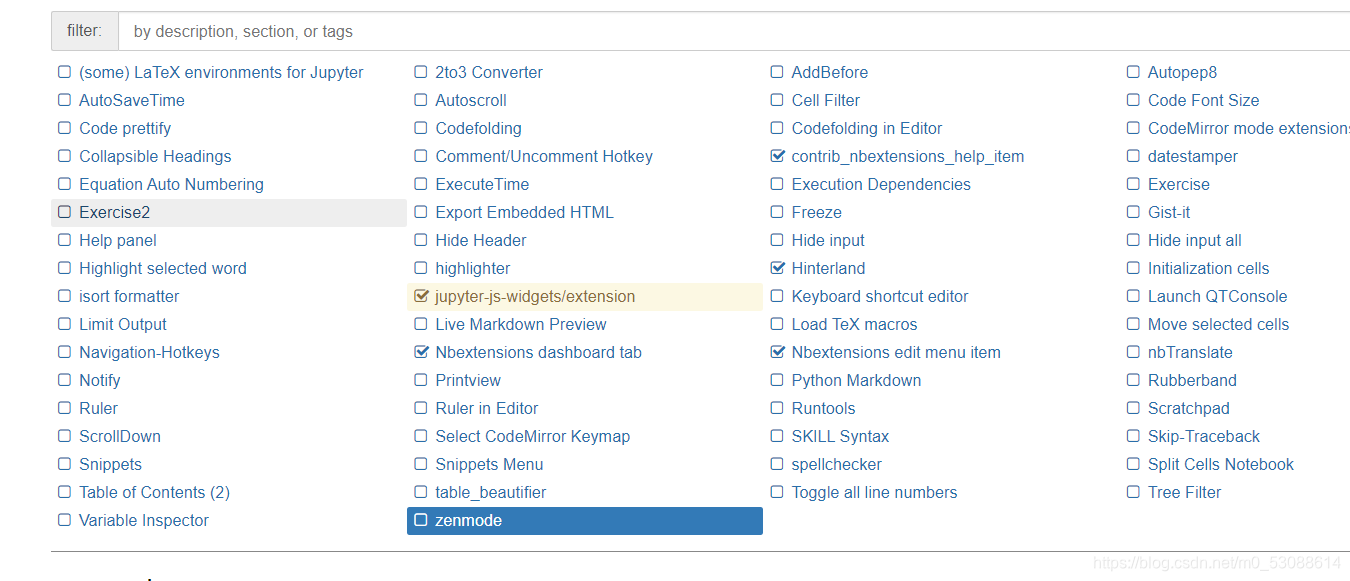Enable the Toggle all line numbers checkbox
Image resolution: width=1350 pixels, height=581 pixels.
(777, 492)
